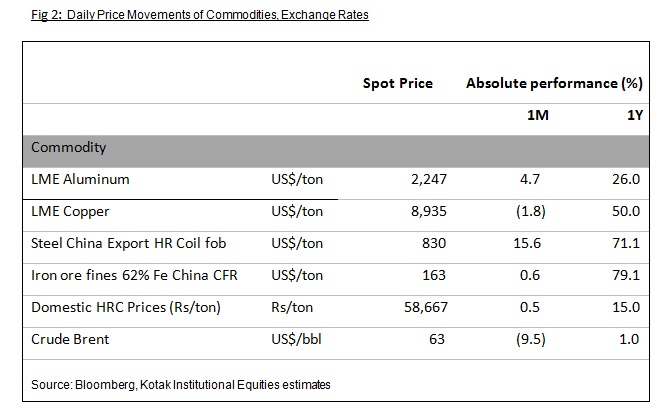
Task: Select the Absolute performance (%) header
Action: [x=554, y=83]
